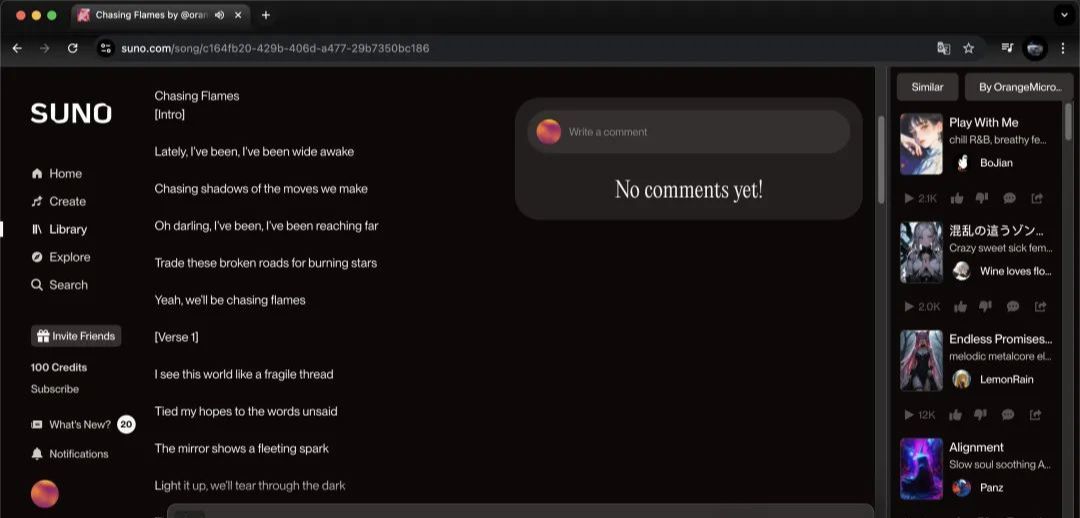This screenshot has width=1080, height=518.
Task: Dislike the Play With Me song
Action: (x=984, y=198)
